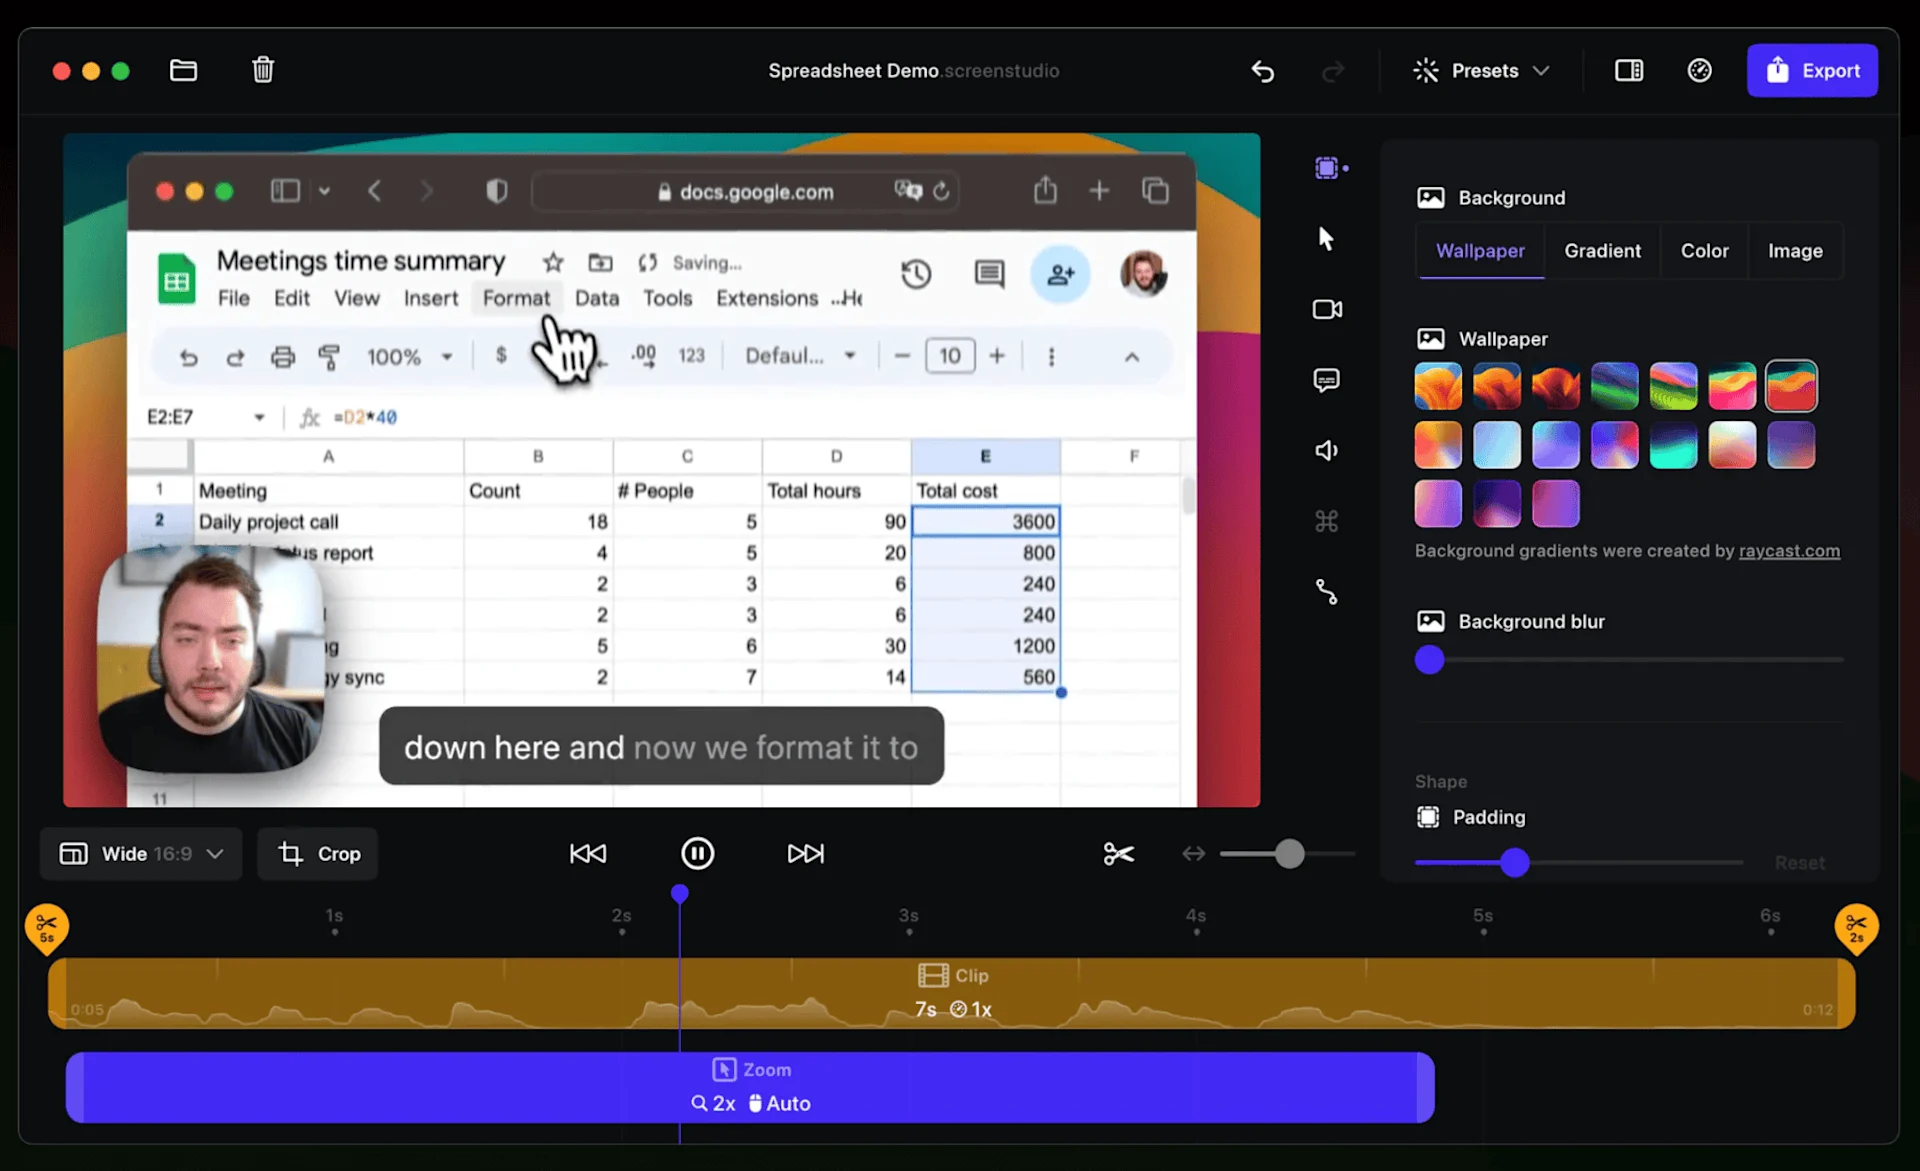
Task: Open the captions settings panel
Action: pos(1327,380)
